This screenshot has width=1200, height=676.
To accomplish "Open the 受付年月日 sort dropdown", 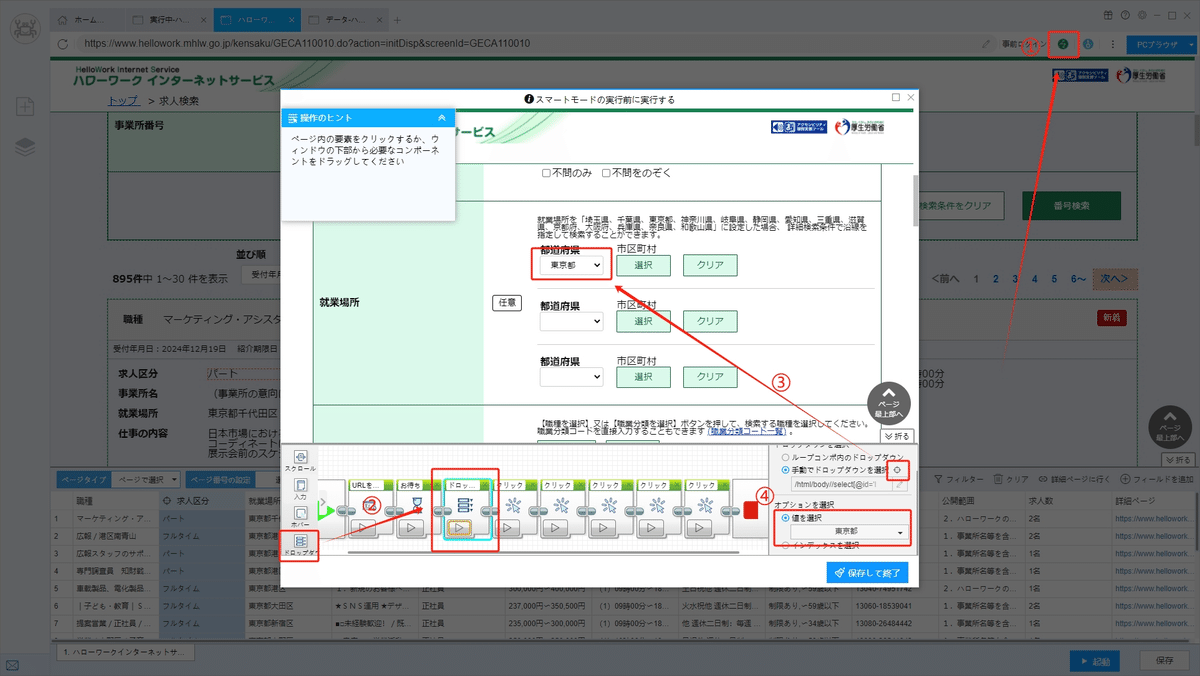I will pos(264,274).
